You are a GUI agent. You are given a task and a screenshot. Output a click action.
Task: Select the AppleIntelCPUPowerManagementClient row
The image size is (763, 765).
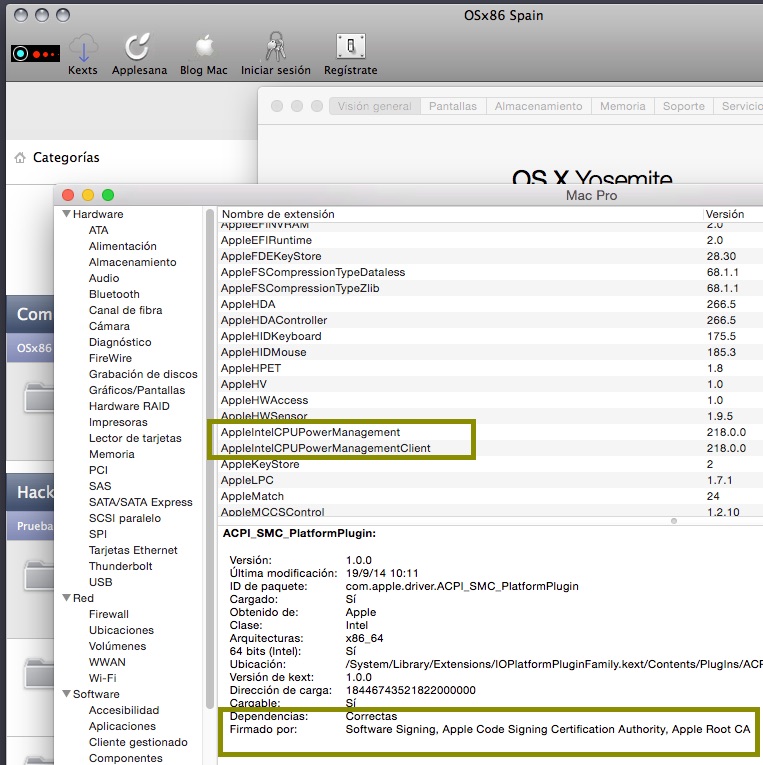tap(490, 448)
